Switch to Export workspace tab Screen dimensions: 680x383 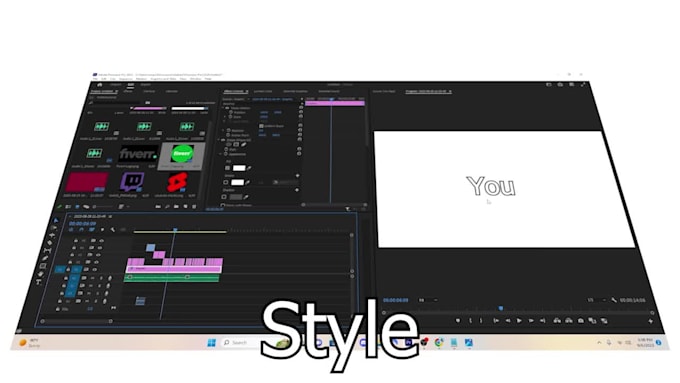(146, 85)
